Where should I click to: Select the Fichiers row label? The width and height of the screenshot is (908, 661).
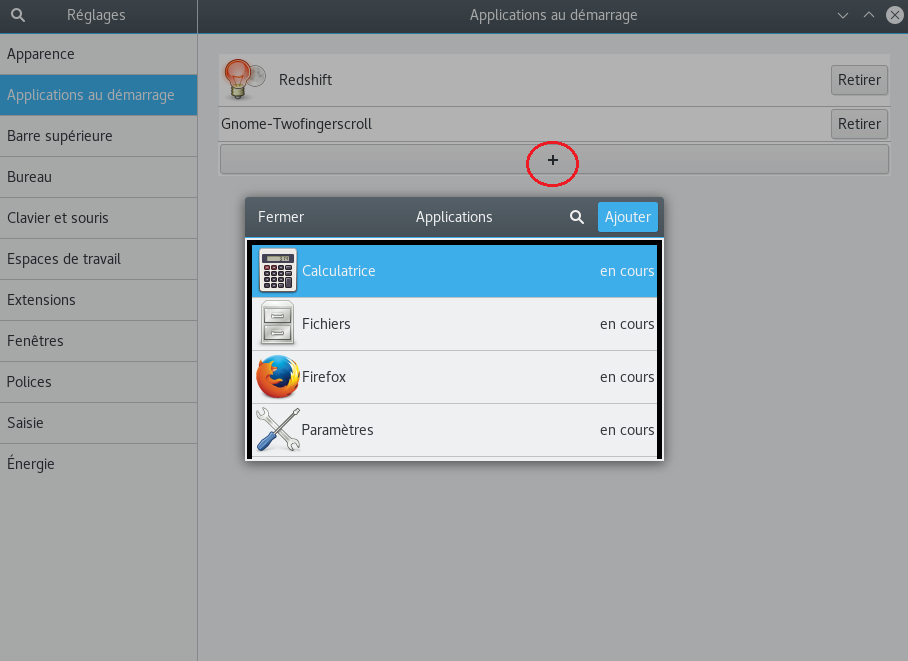tap(326, 324)
